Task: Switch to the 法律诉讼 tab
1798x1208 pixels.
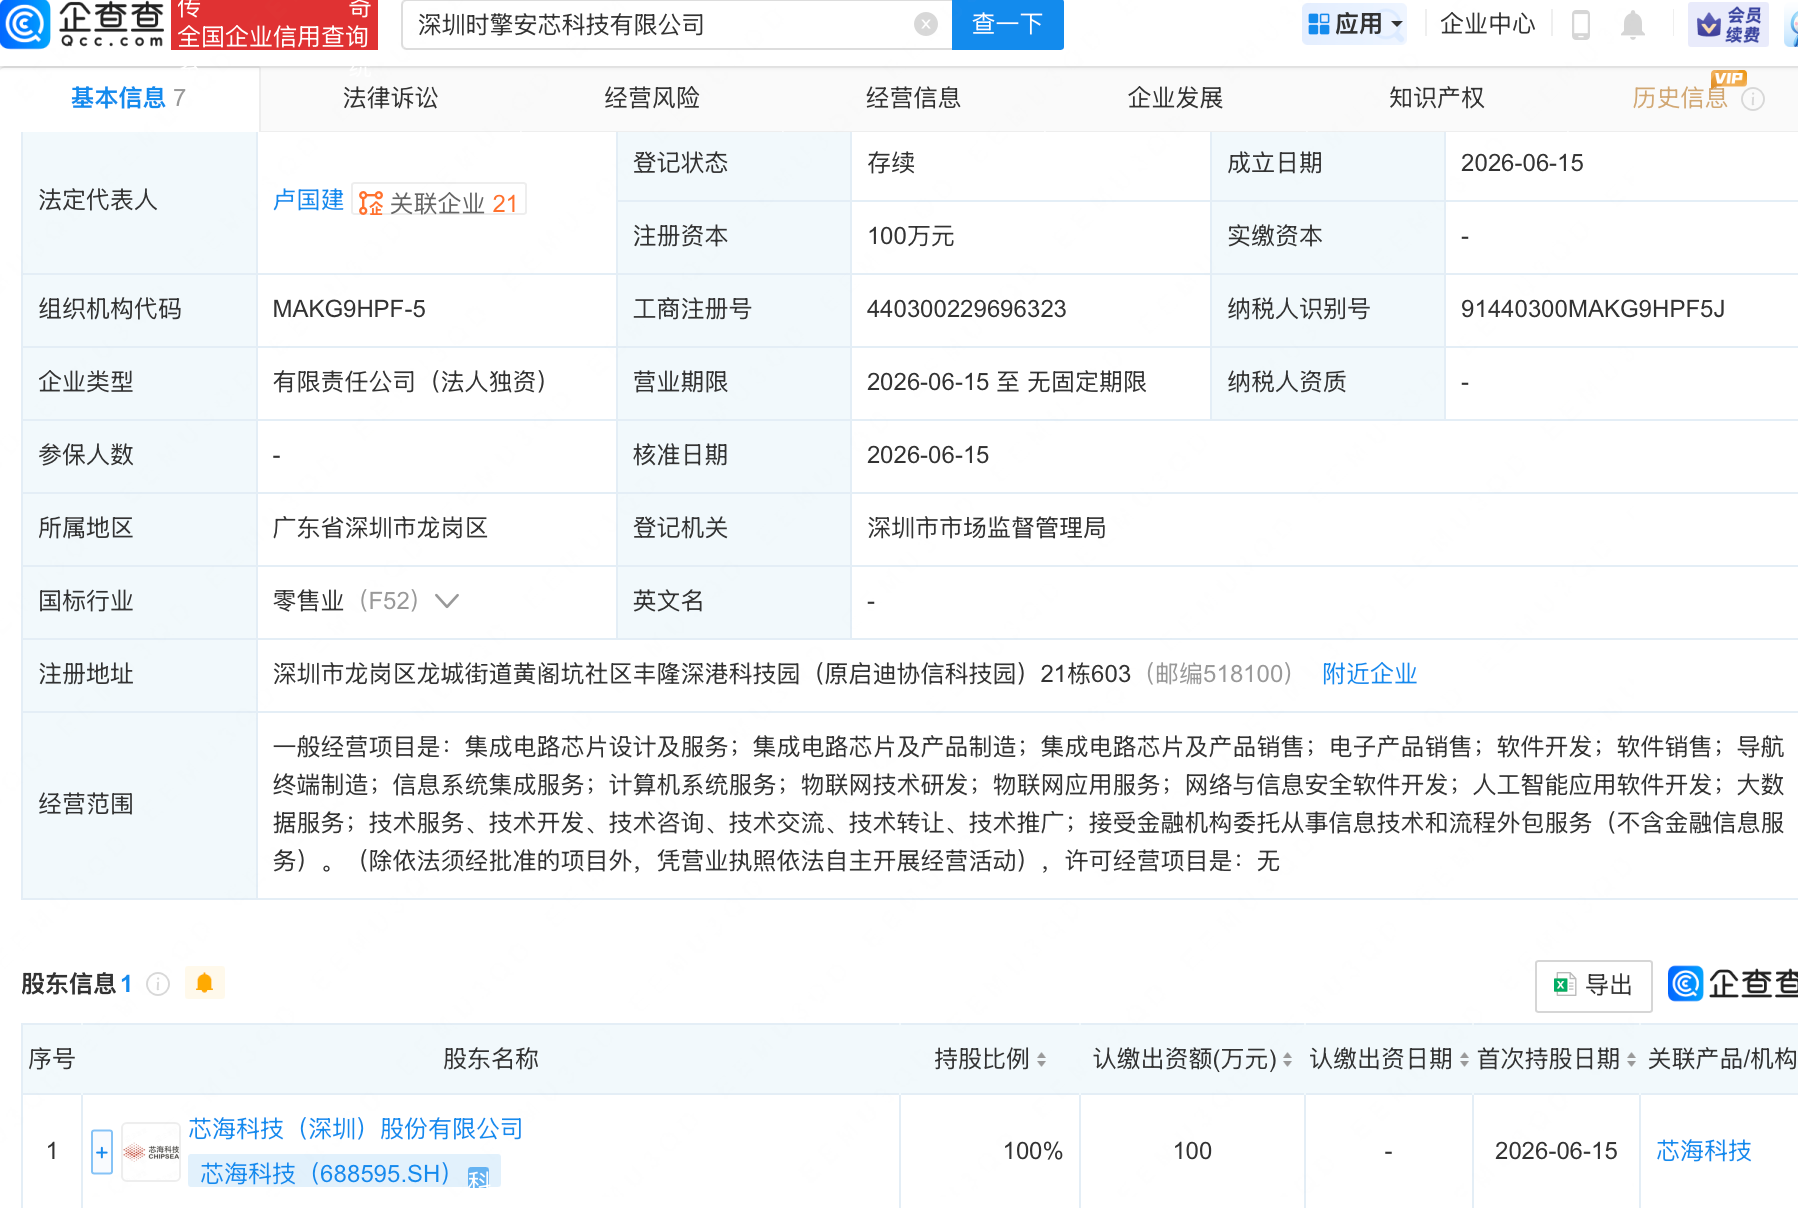Action: pyautogui.click(x=391, y=98)
